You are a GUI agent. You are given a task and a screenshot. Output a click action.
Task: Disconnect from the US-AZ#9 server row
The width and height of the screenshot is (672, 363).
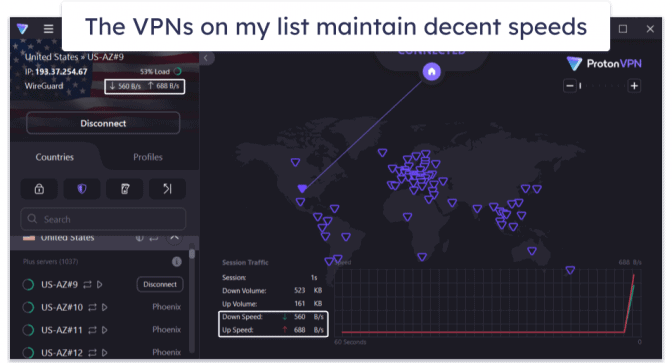click(x=160, y=285)
